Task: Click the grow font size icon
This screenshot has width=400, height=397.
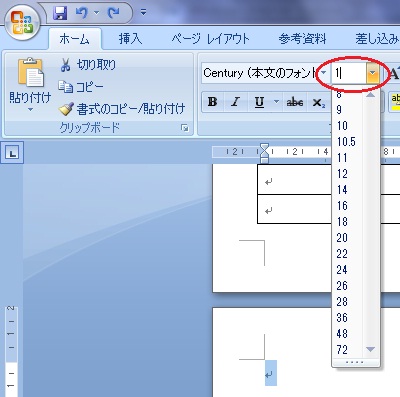Action: pos(395,73)
